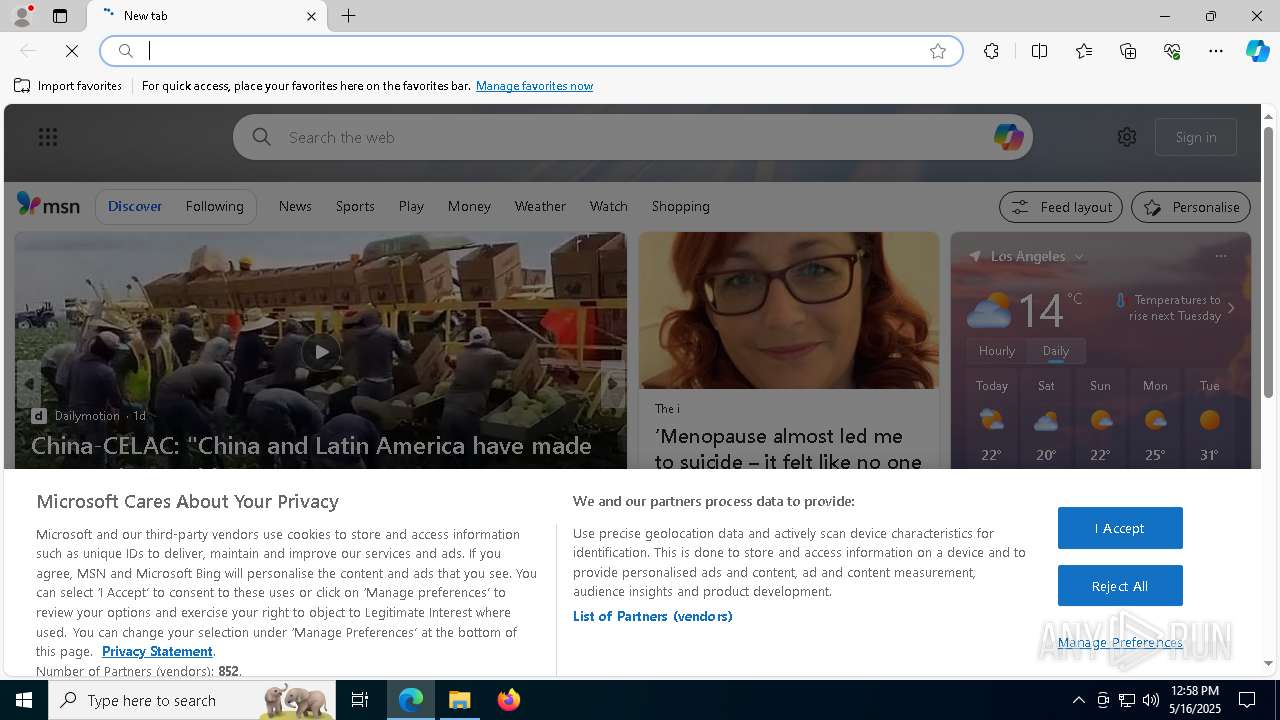1280x720 pixels.
Task: Select the Discover tab
Action: (x=135, y=206)
